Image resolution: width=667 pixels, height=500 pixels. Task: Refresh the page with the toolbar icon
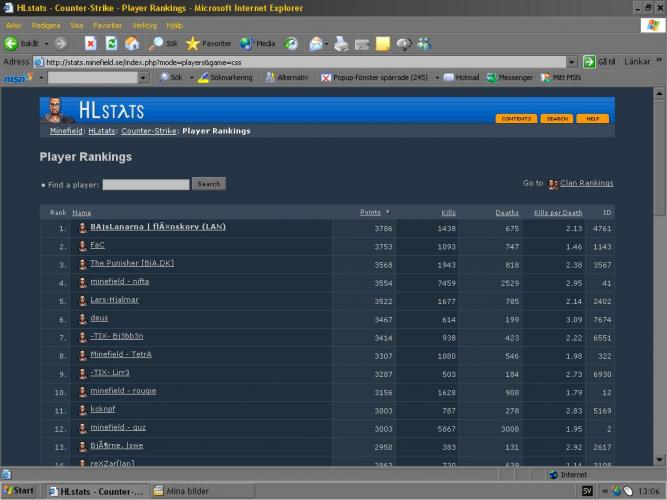point(111,44)
